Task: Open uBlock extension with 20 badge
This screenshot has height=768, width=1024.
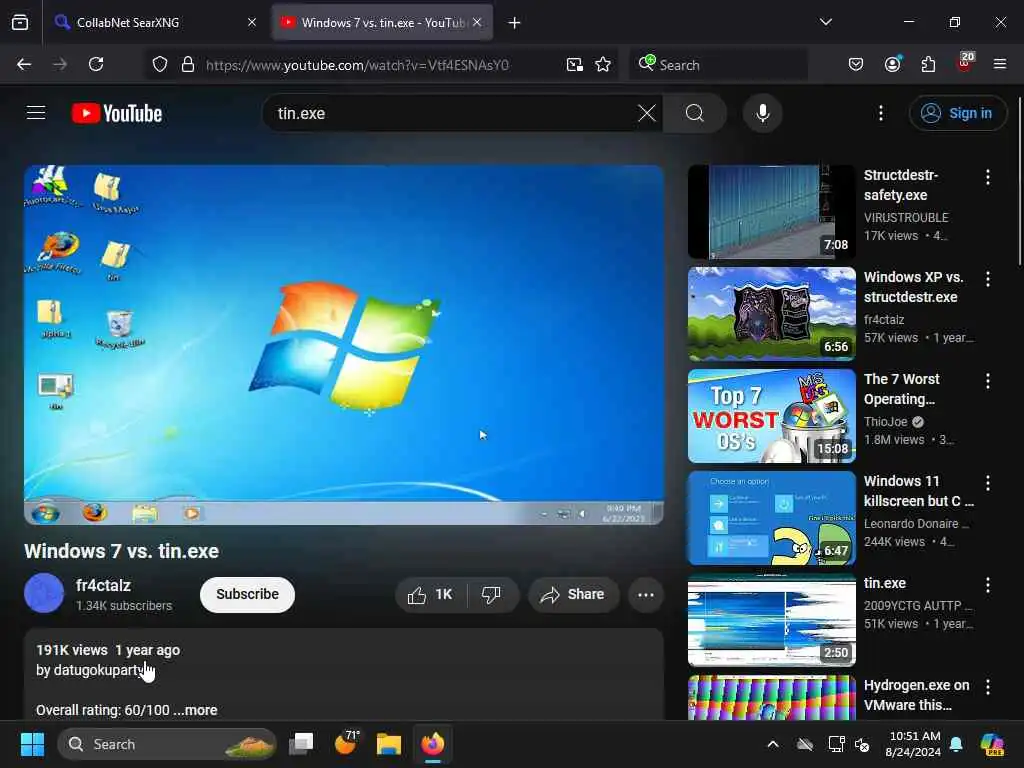Action: pyautogui.click(x=965, y=63)
